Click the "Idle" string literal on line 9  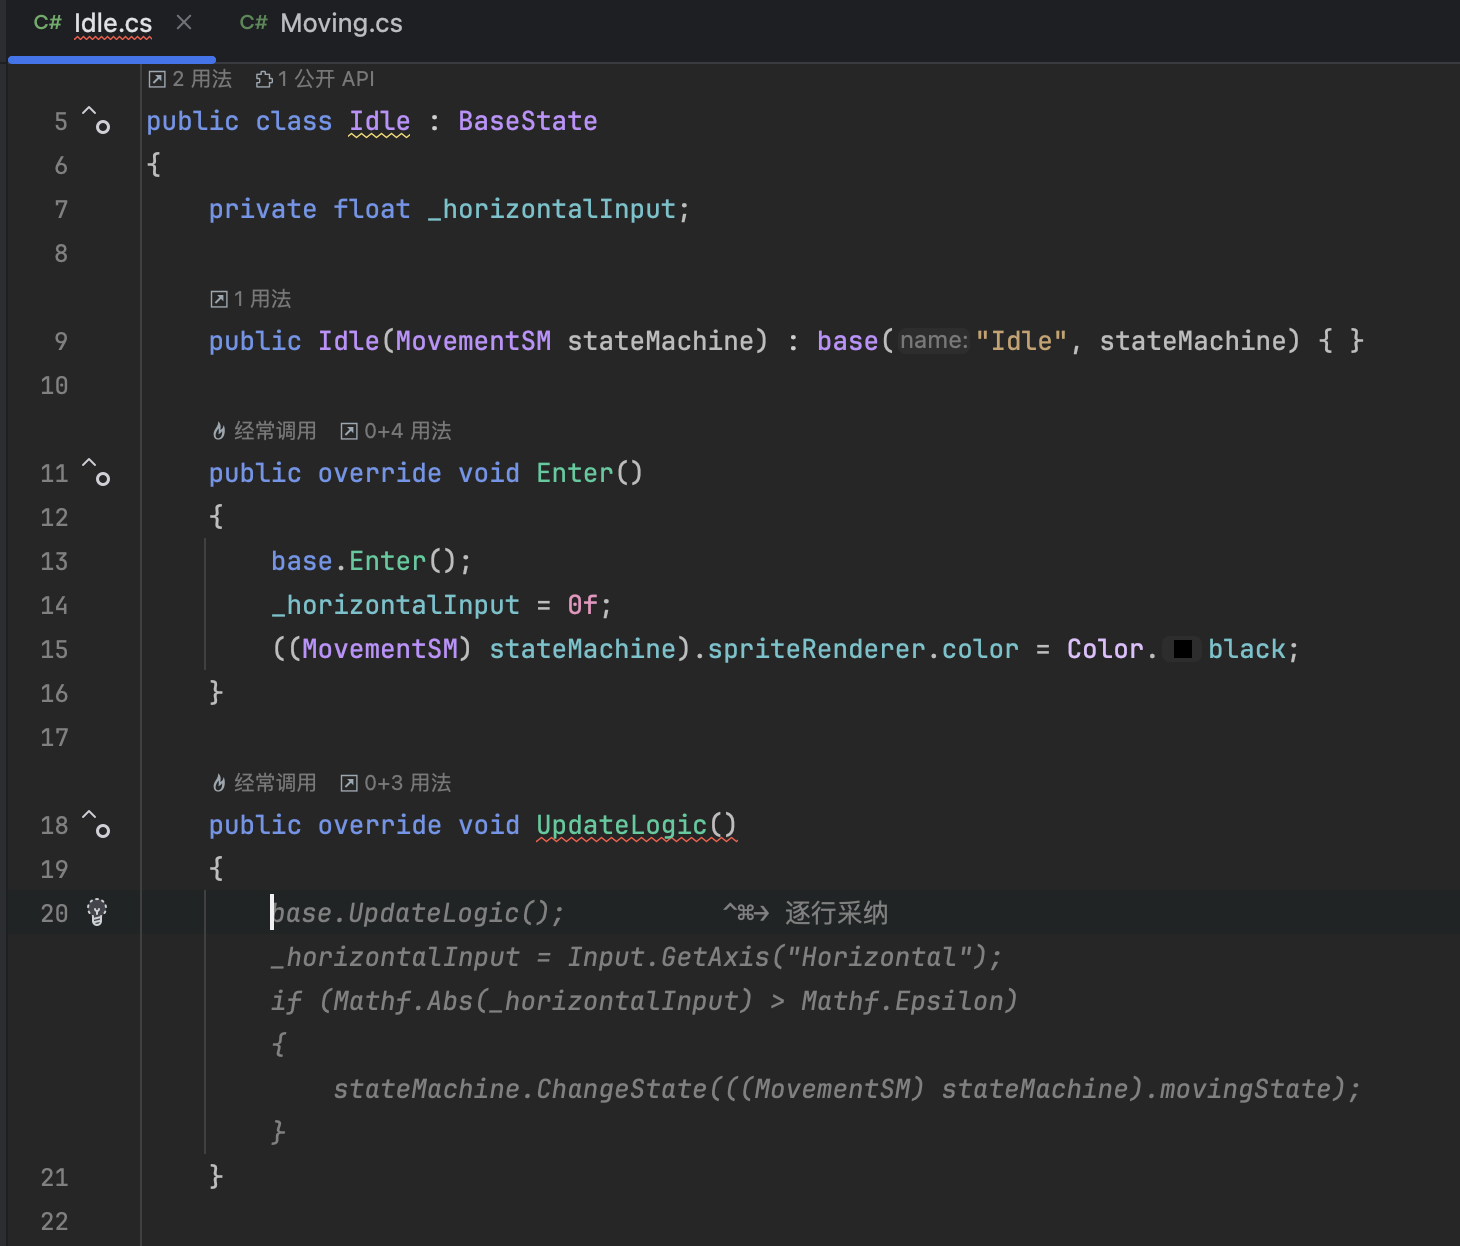[1021, 341]
